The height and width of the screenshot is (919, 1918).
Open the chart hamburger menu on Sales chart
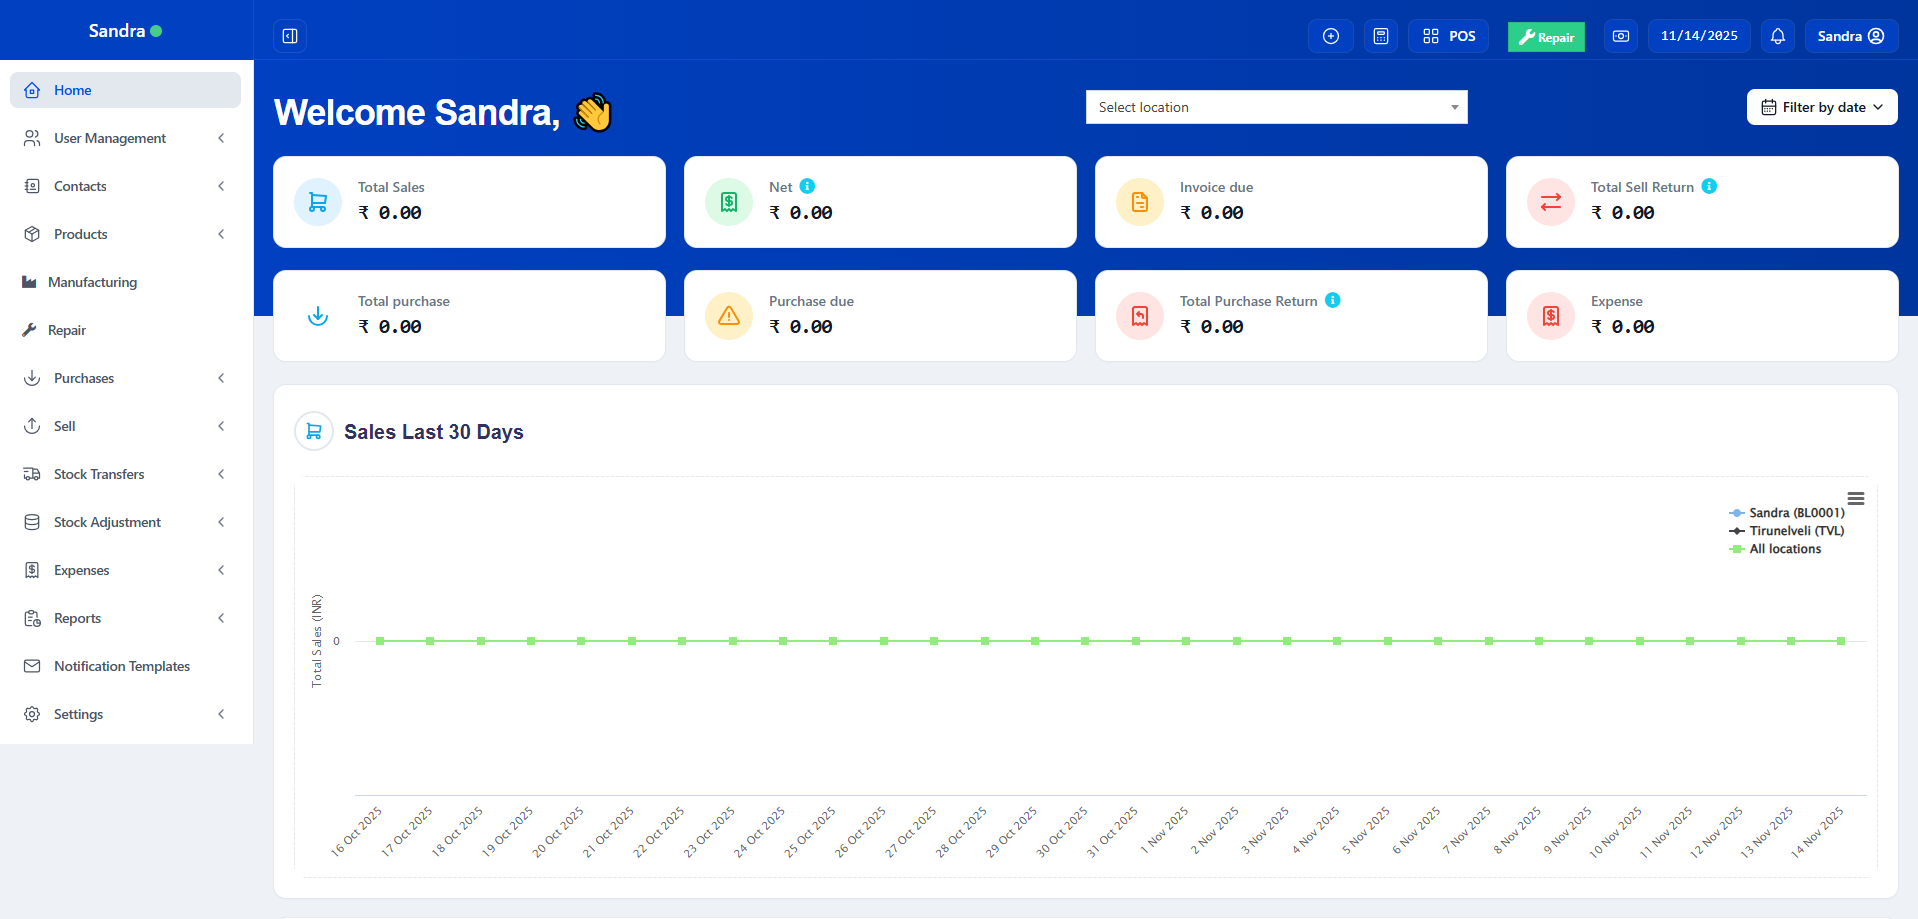click(x=1855, y=498)
